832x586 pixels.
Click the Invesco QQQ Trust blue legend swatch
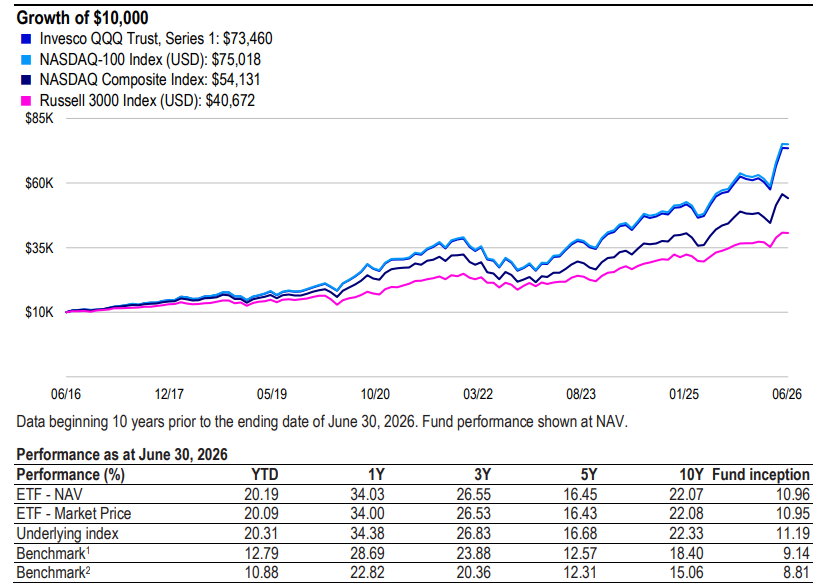point(25,39)
